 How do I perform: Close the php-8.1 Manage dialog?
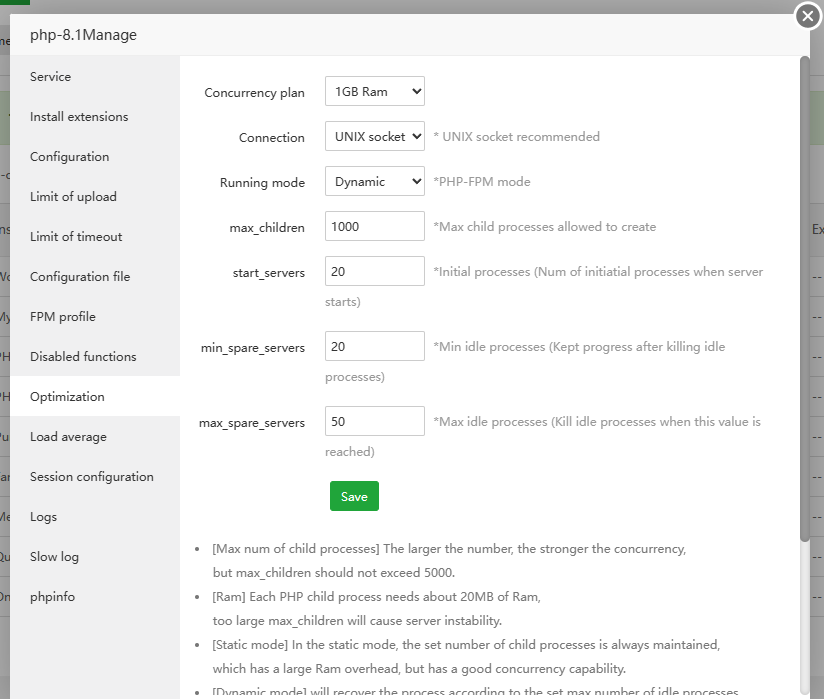click(808, 16)
